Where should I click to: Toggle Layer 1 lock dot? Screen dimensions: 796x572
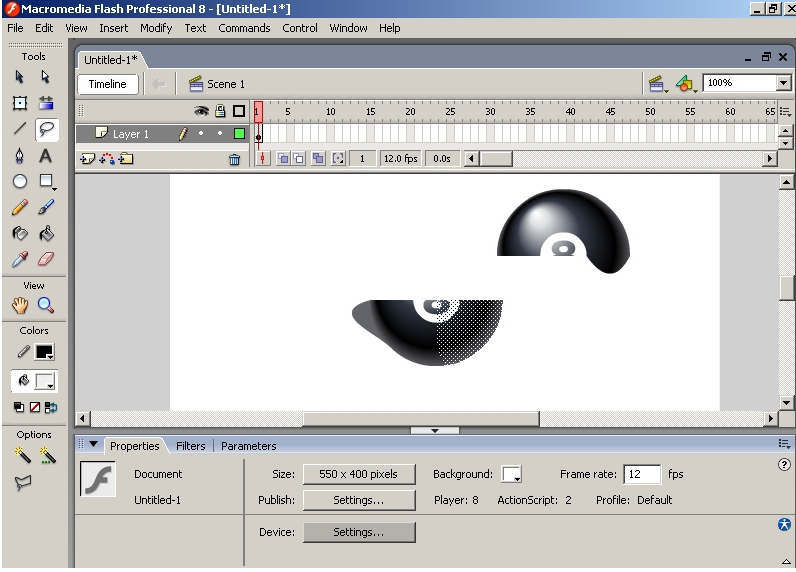coord(220,133)
